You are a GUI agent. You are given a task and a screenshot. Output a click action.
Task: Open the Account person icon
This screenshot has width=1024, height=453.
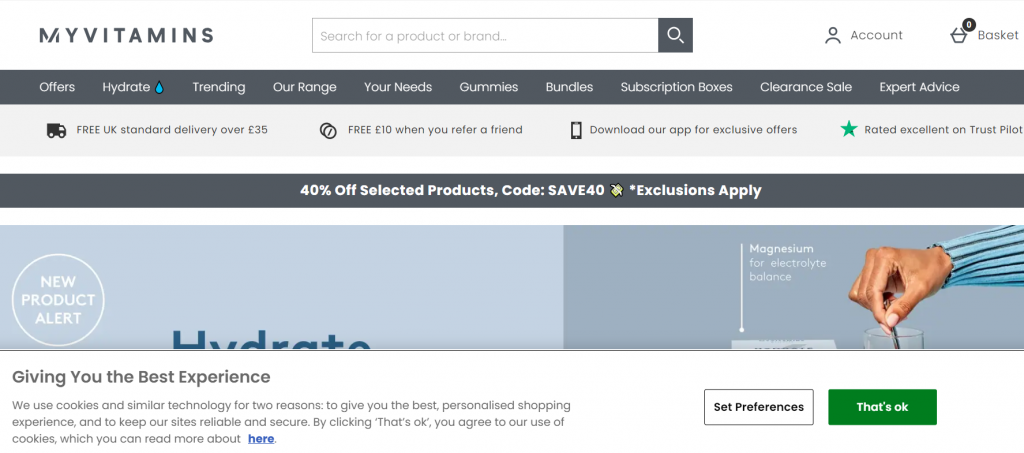coord(833,35)
